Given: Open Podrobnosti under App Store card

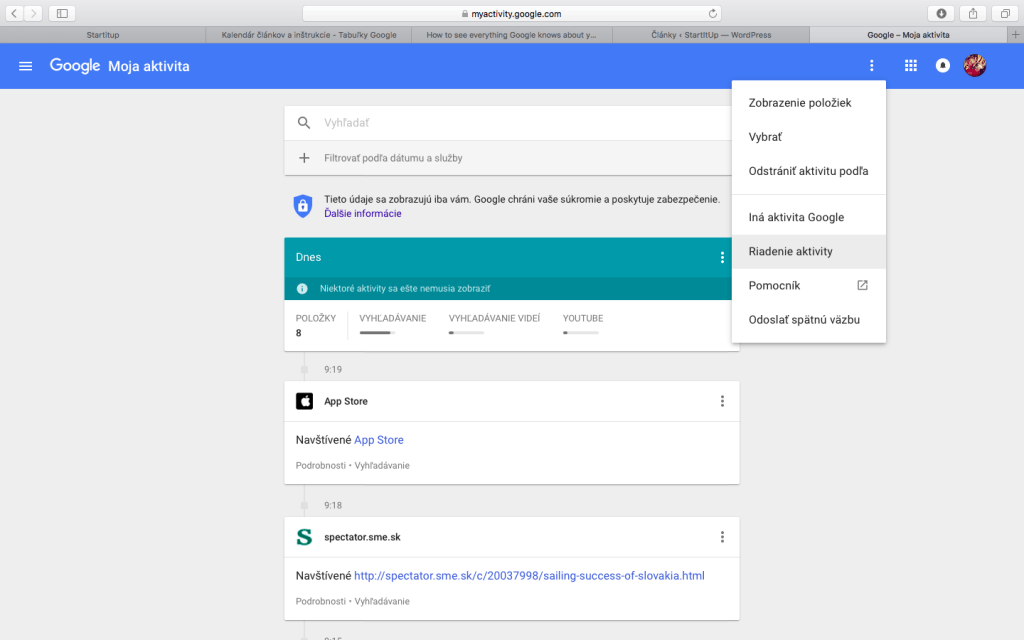Looking at the screenshot, I should click(x=321, y=466).
